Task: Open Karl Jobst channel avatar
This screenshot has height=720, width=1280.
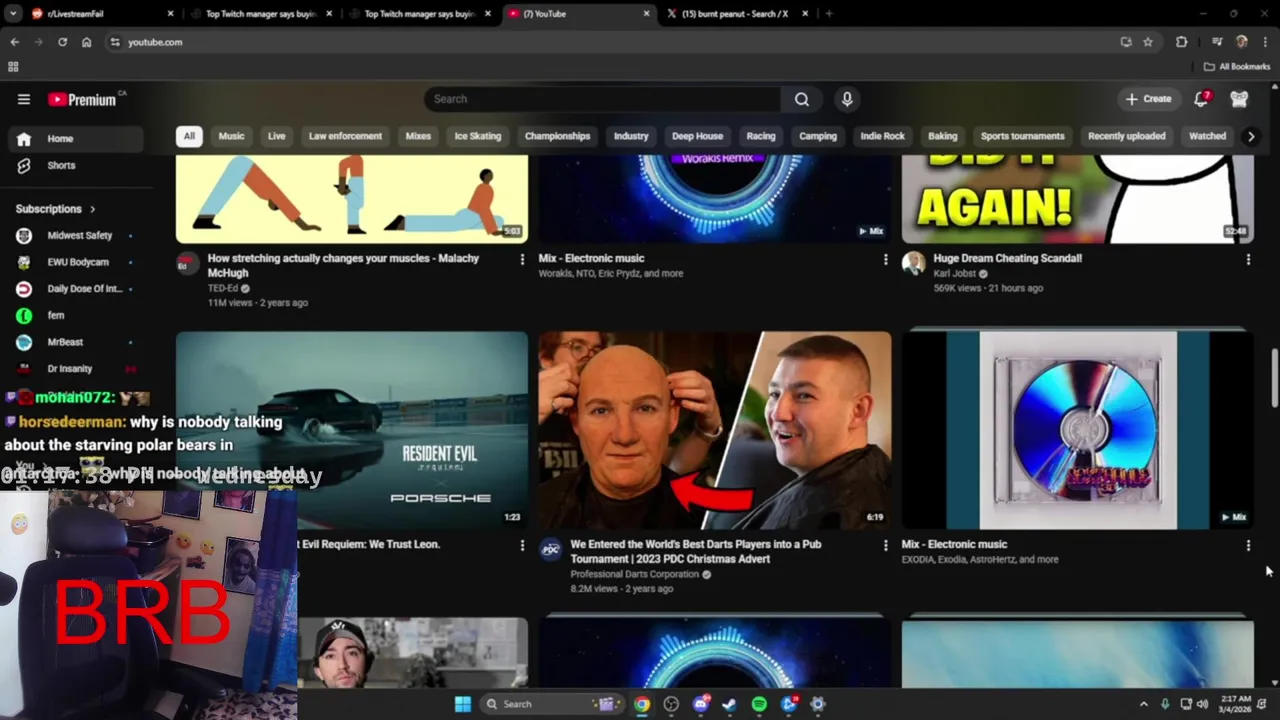Action: pyautogui.click(x=913, y=263)
